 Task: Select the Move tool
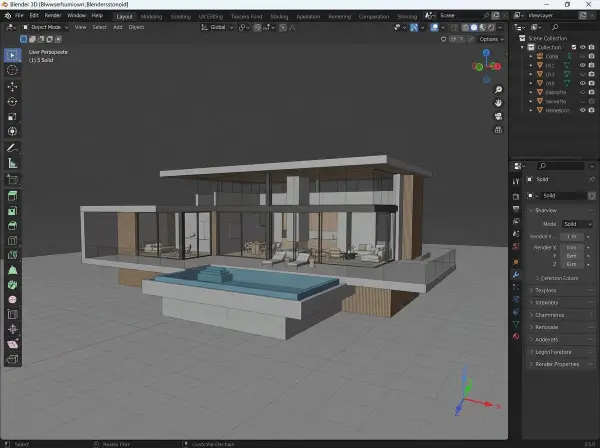(x=12, y=87)
